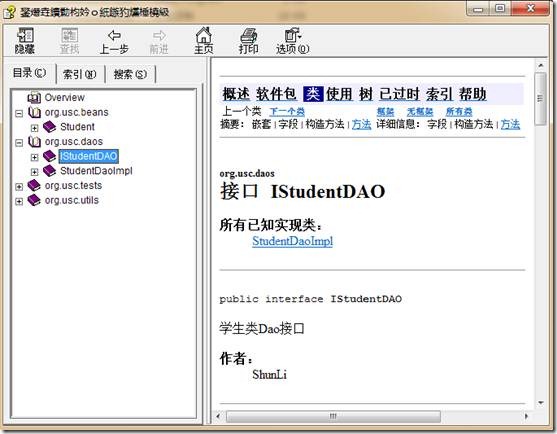
Task: Click the purple book icon beside Student
Action: click(49, 126)
